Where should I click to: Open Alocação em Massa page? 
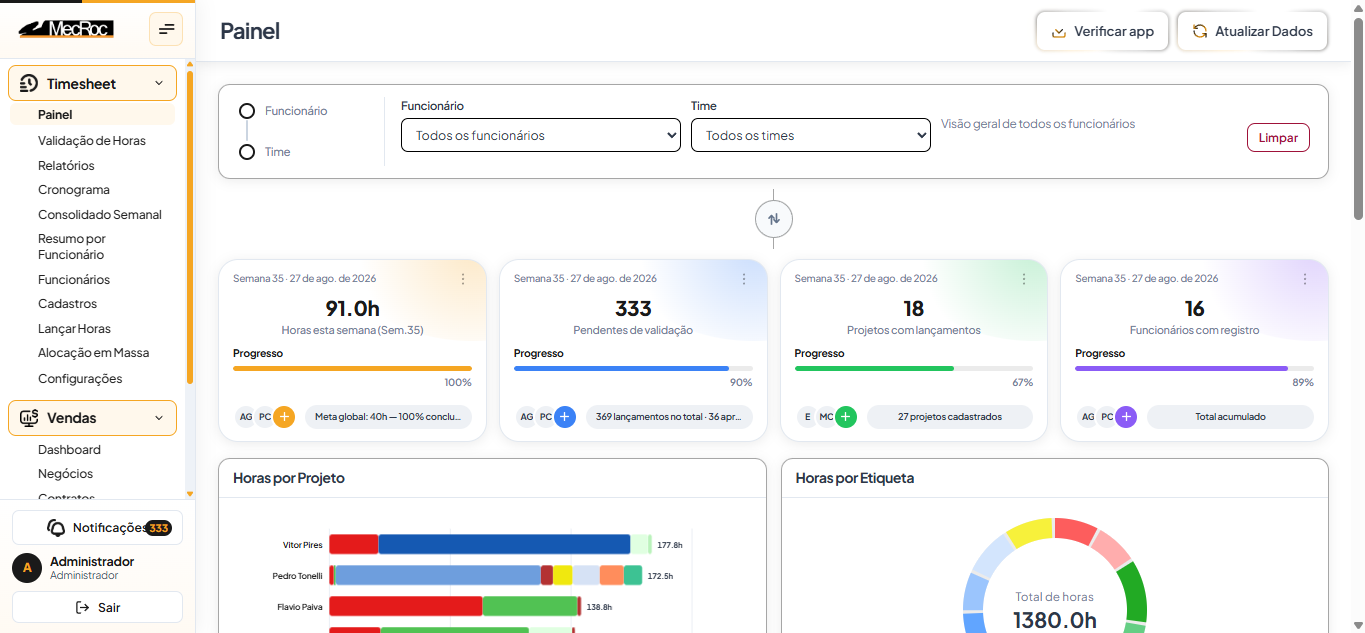pyautogui.click(x=92, y=353)
